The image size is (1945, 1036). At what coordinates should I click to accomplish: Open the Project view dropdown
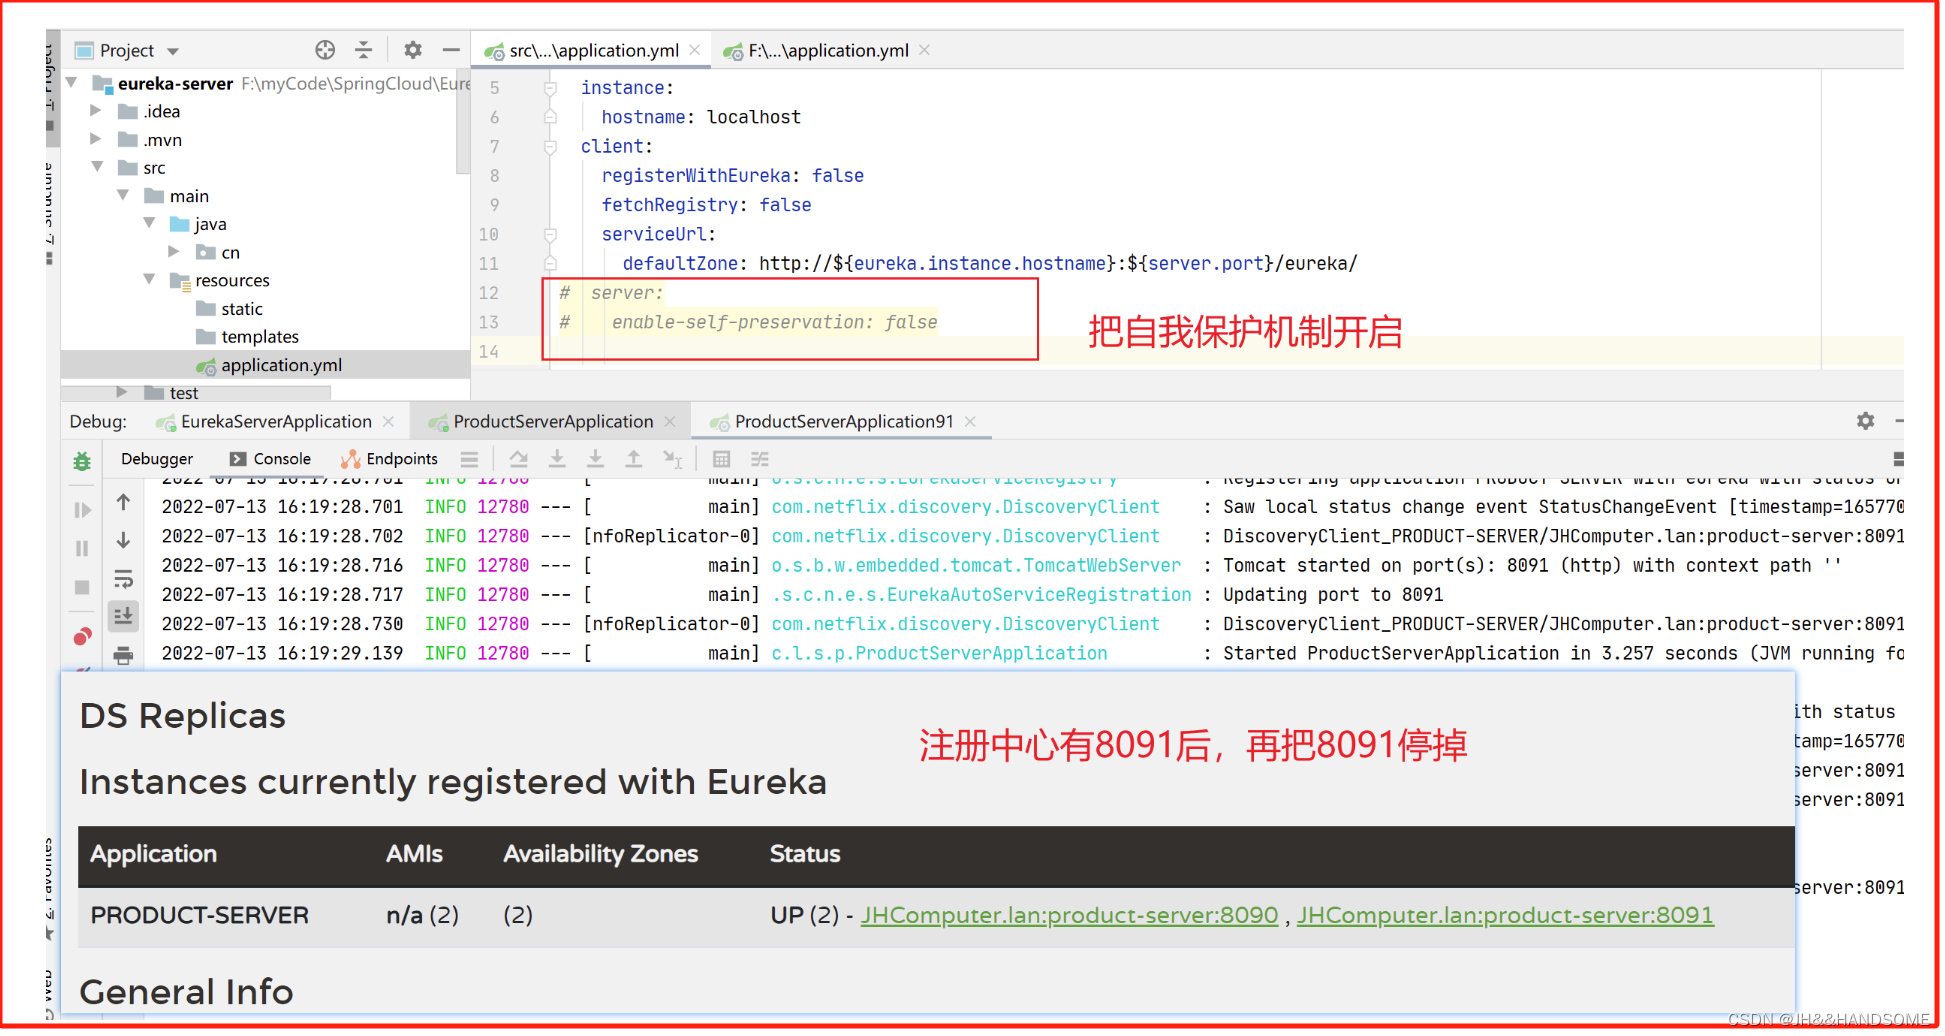point(173,51)
